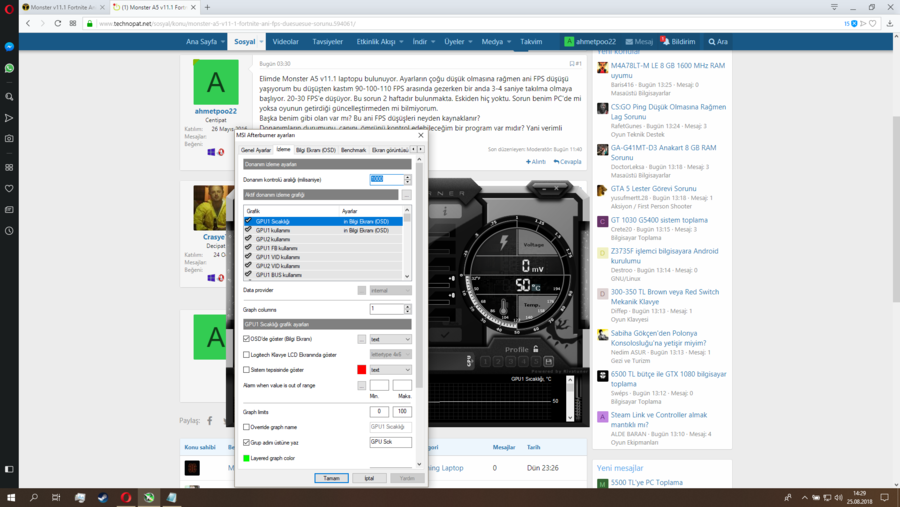Toggle GPU1 kullanımı graph checkmark

[x=248, y=230]
